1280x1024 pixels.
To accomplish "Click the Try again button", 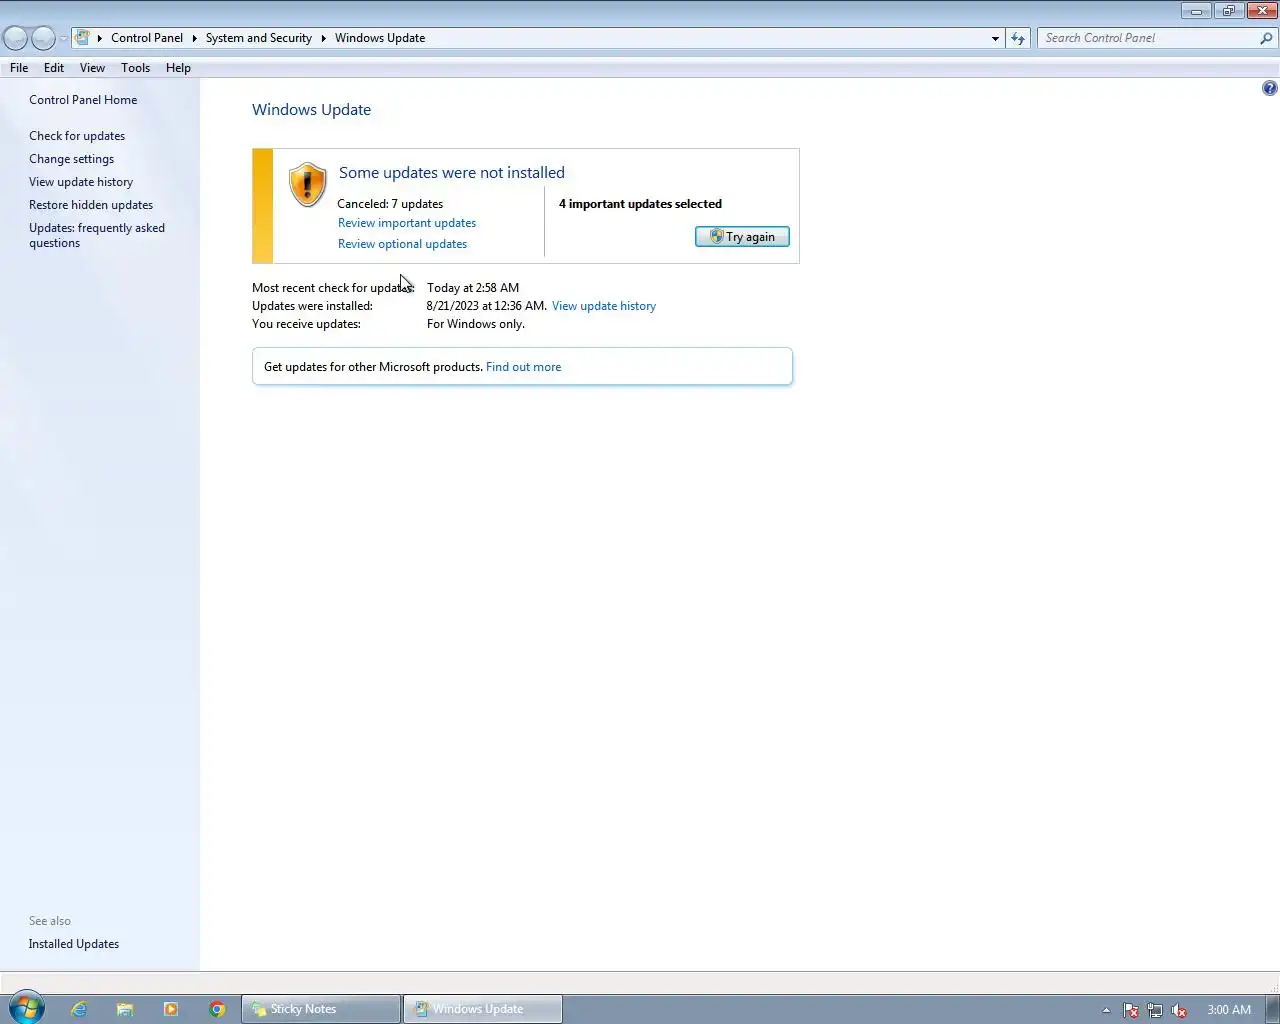I will [x=742, y=237].
